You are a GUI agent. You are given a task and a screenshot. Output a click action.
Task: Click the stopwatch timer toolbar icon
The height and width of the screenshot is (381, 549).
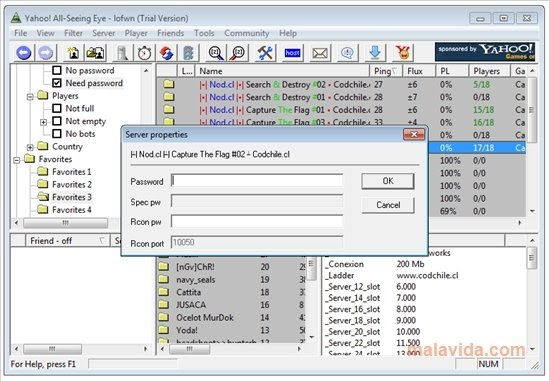144,53
